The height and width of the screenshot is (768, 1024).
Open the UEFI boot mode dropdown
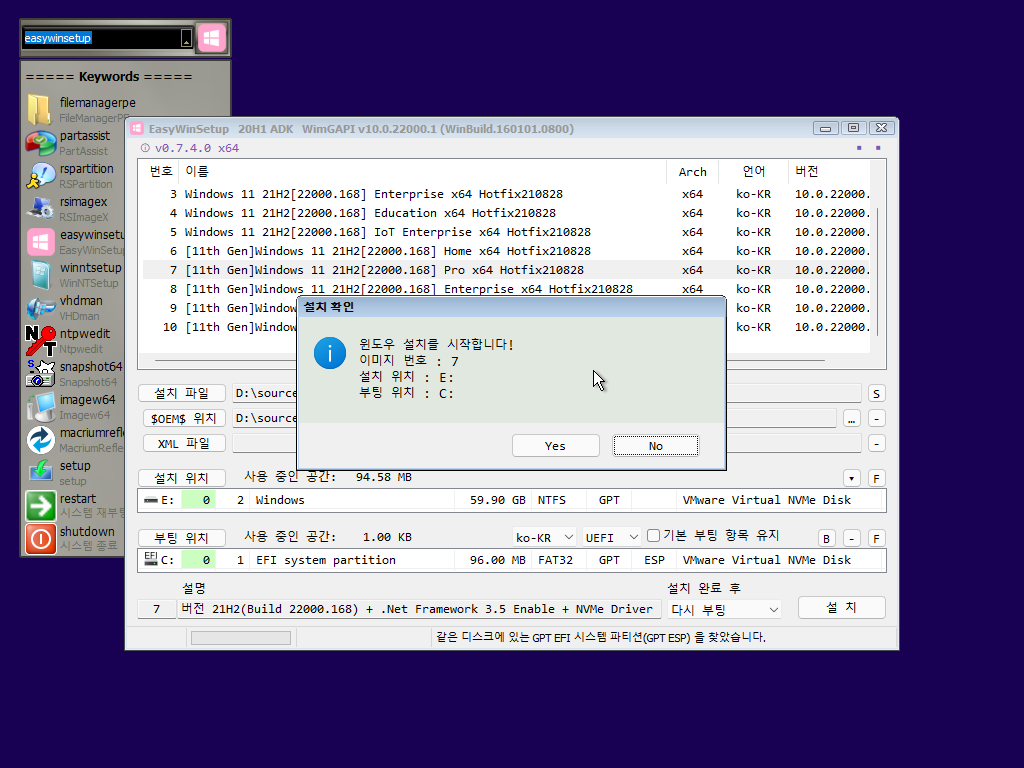[611, 537]
